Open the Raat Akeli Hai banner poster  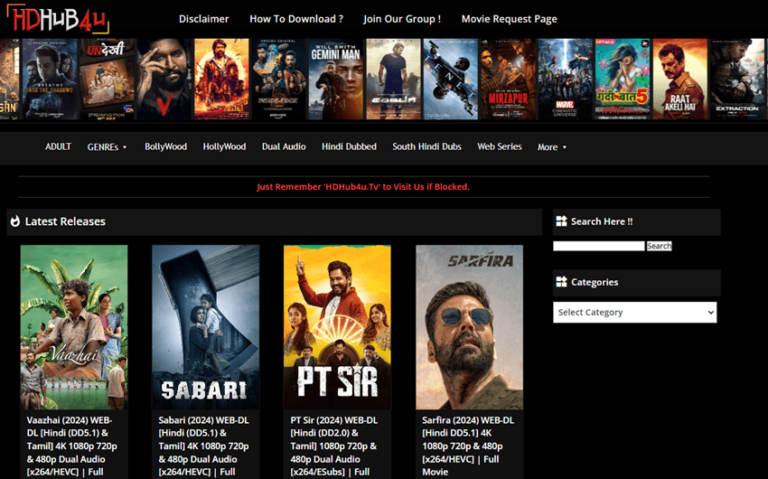(x=680, y=79)
